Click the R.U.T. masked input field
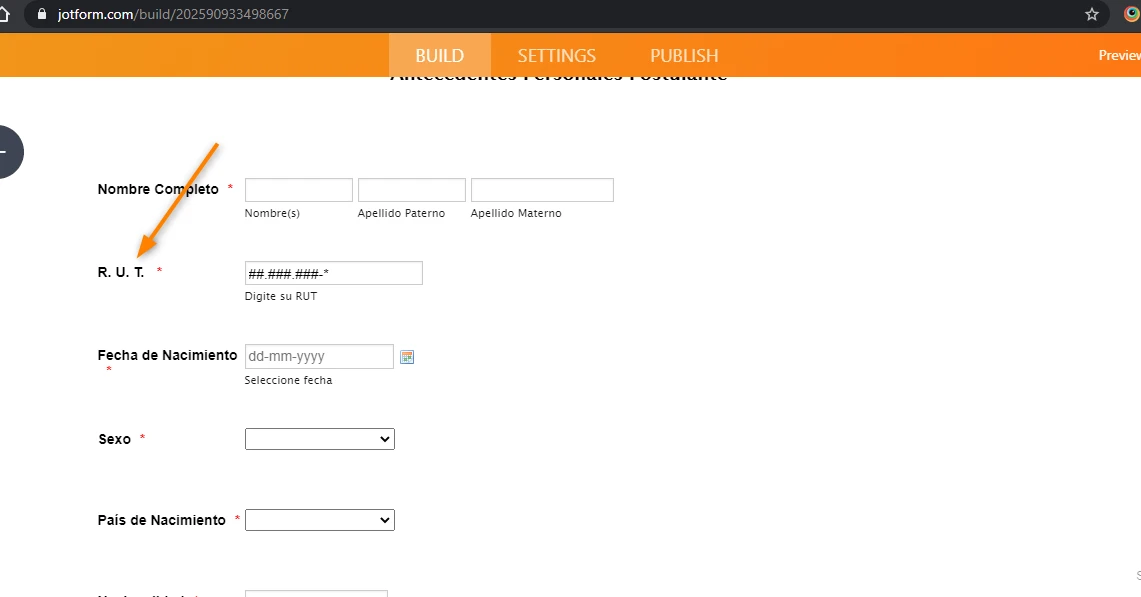The width and height of the screenshot is (1141, 597). (333, 273)
